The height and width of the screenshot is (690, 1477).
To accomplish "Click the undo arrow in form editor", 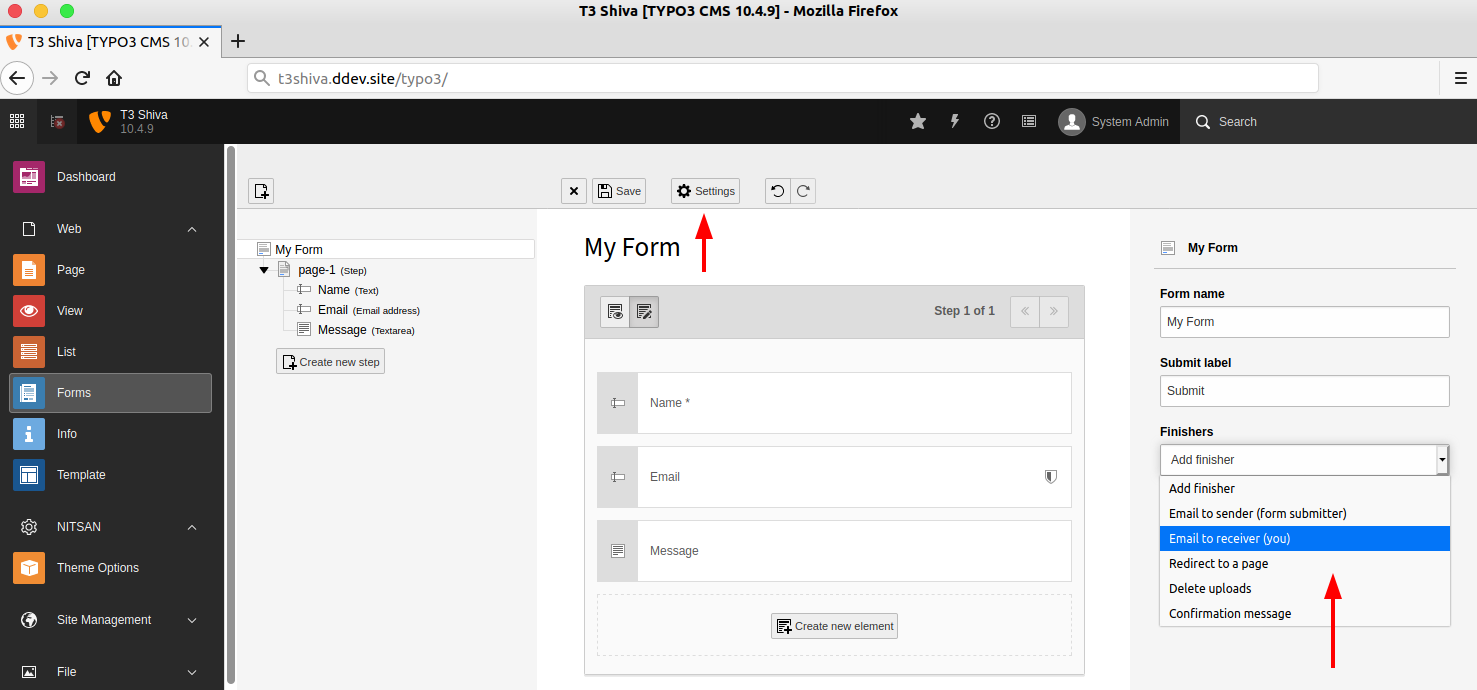I will 778,191.
